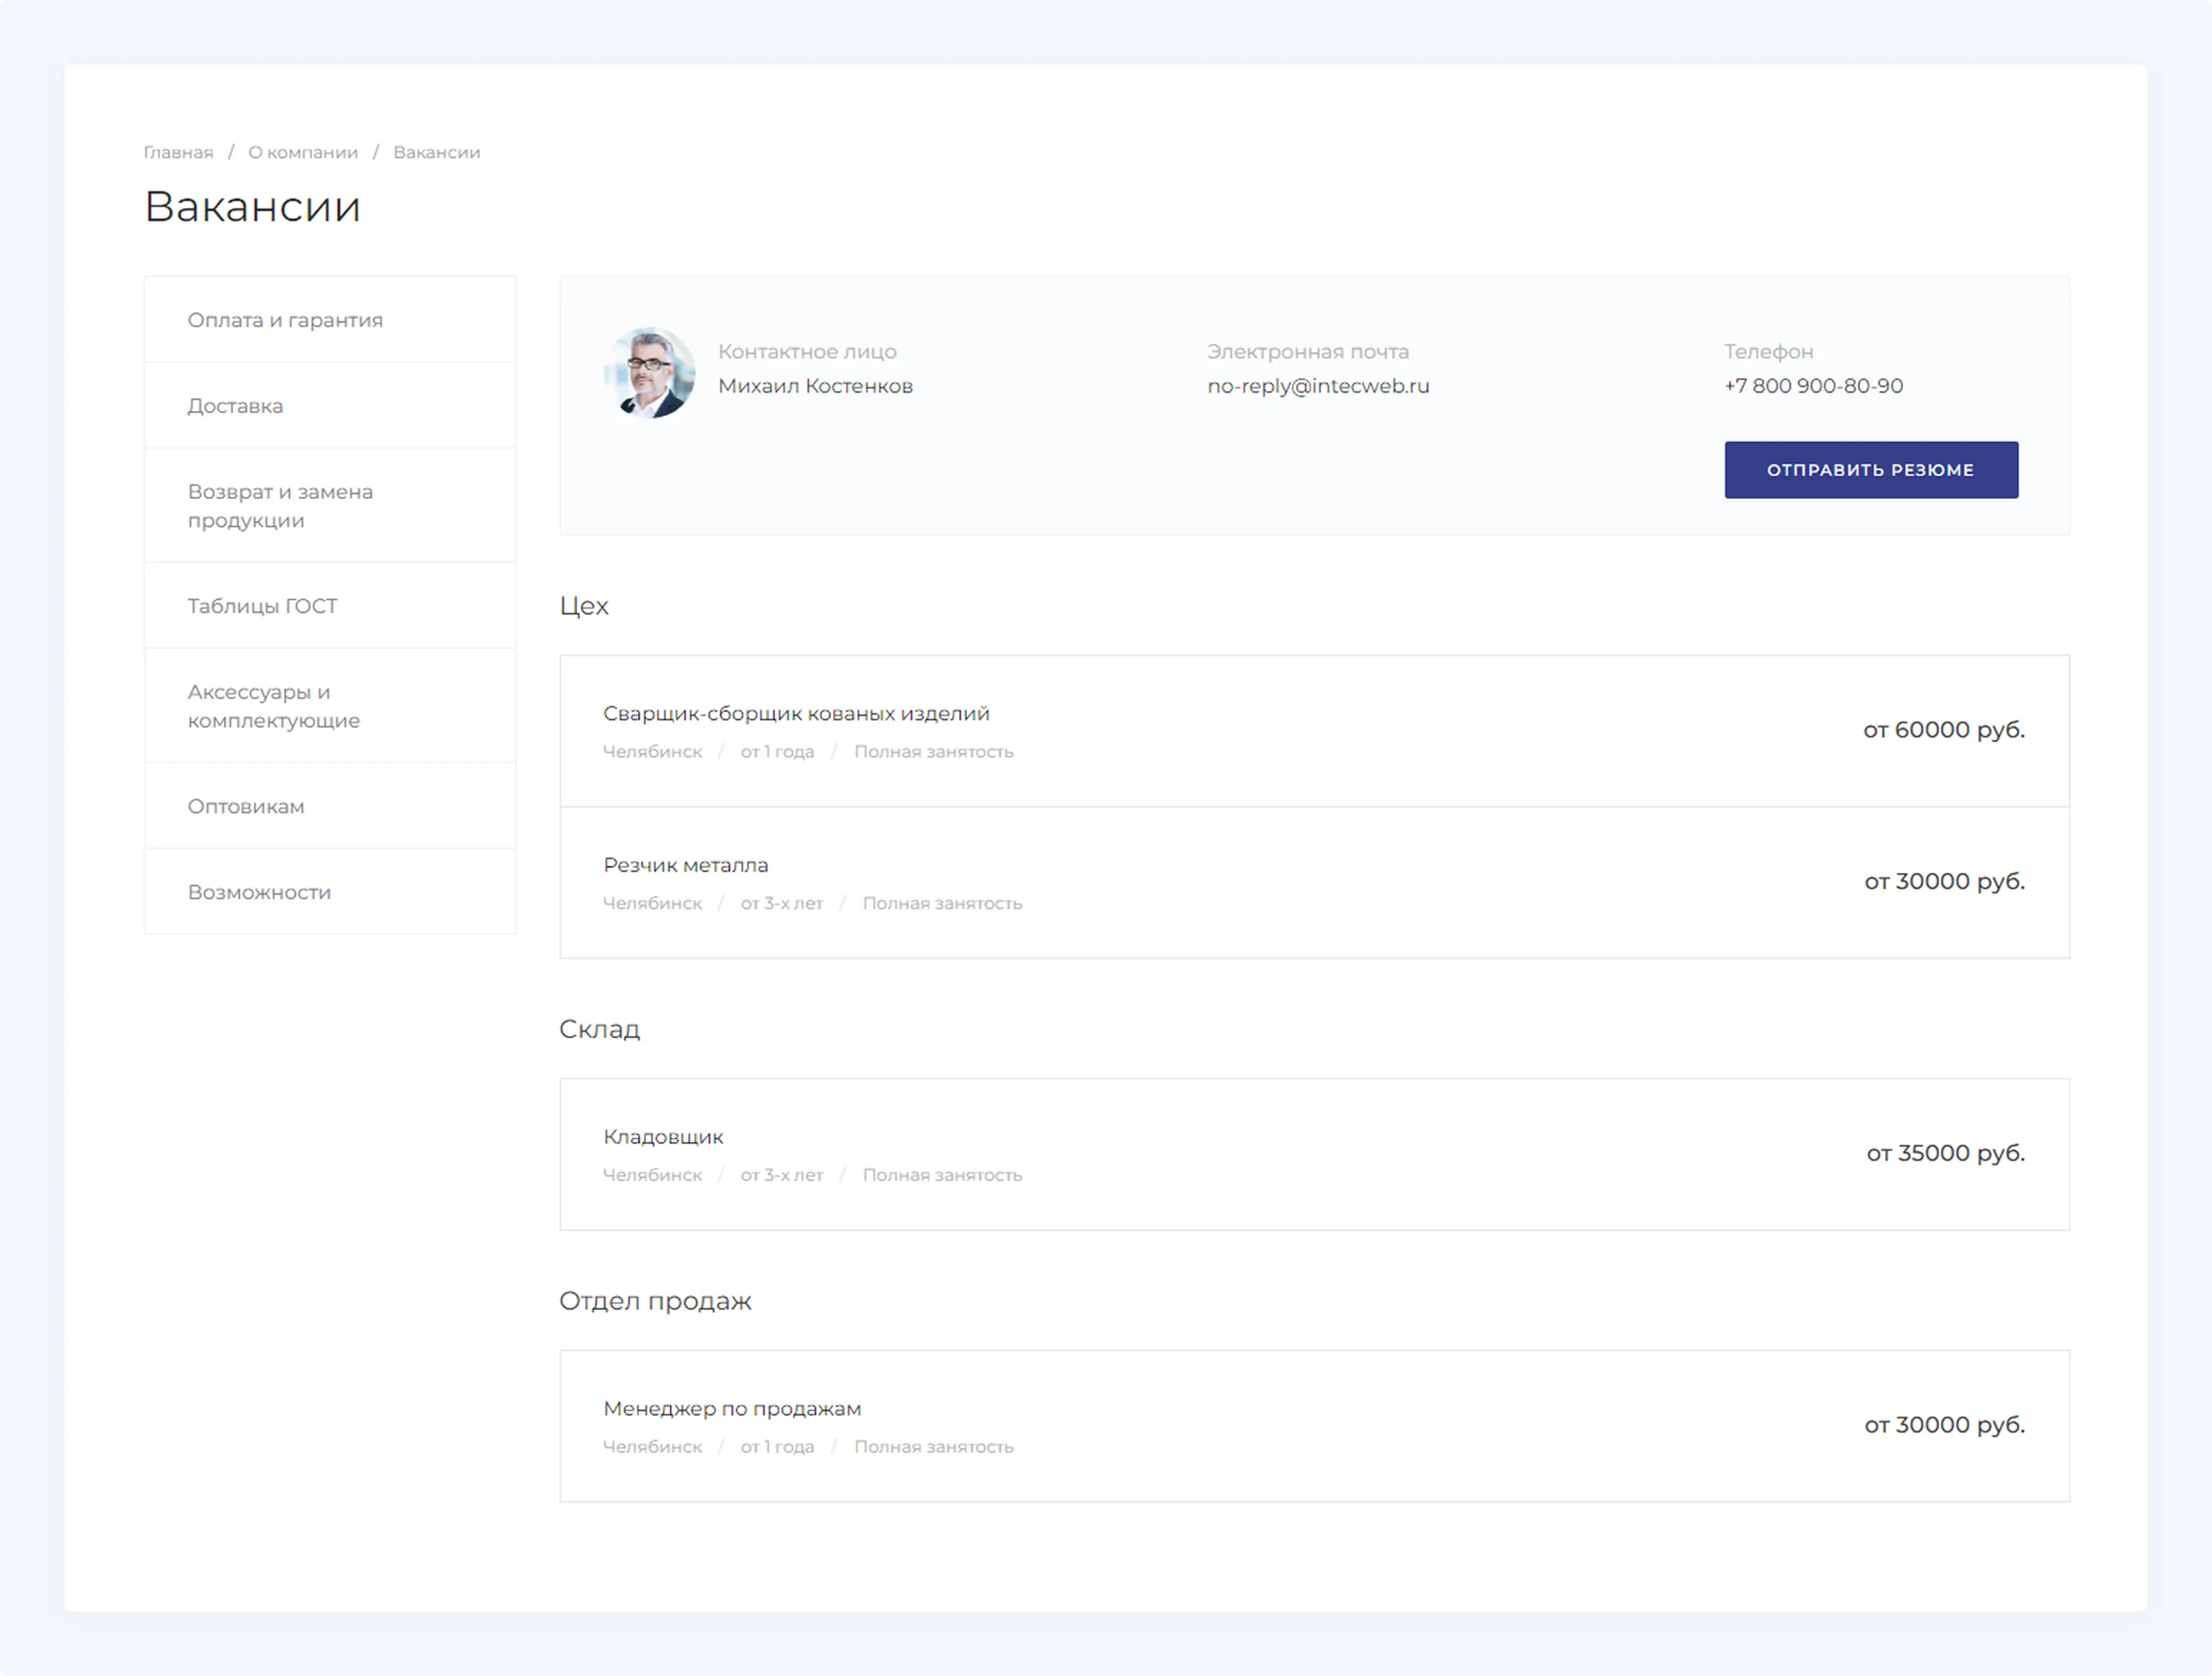Expand the Кладовщик vacancy row
2212x1676 pixels.
663,1137
